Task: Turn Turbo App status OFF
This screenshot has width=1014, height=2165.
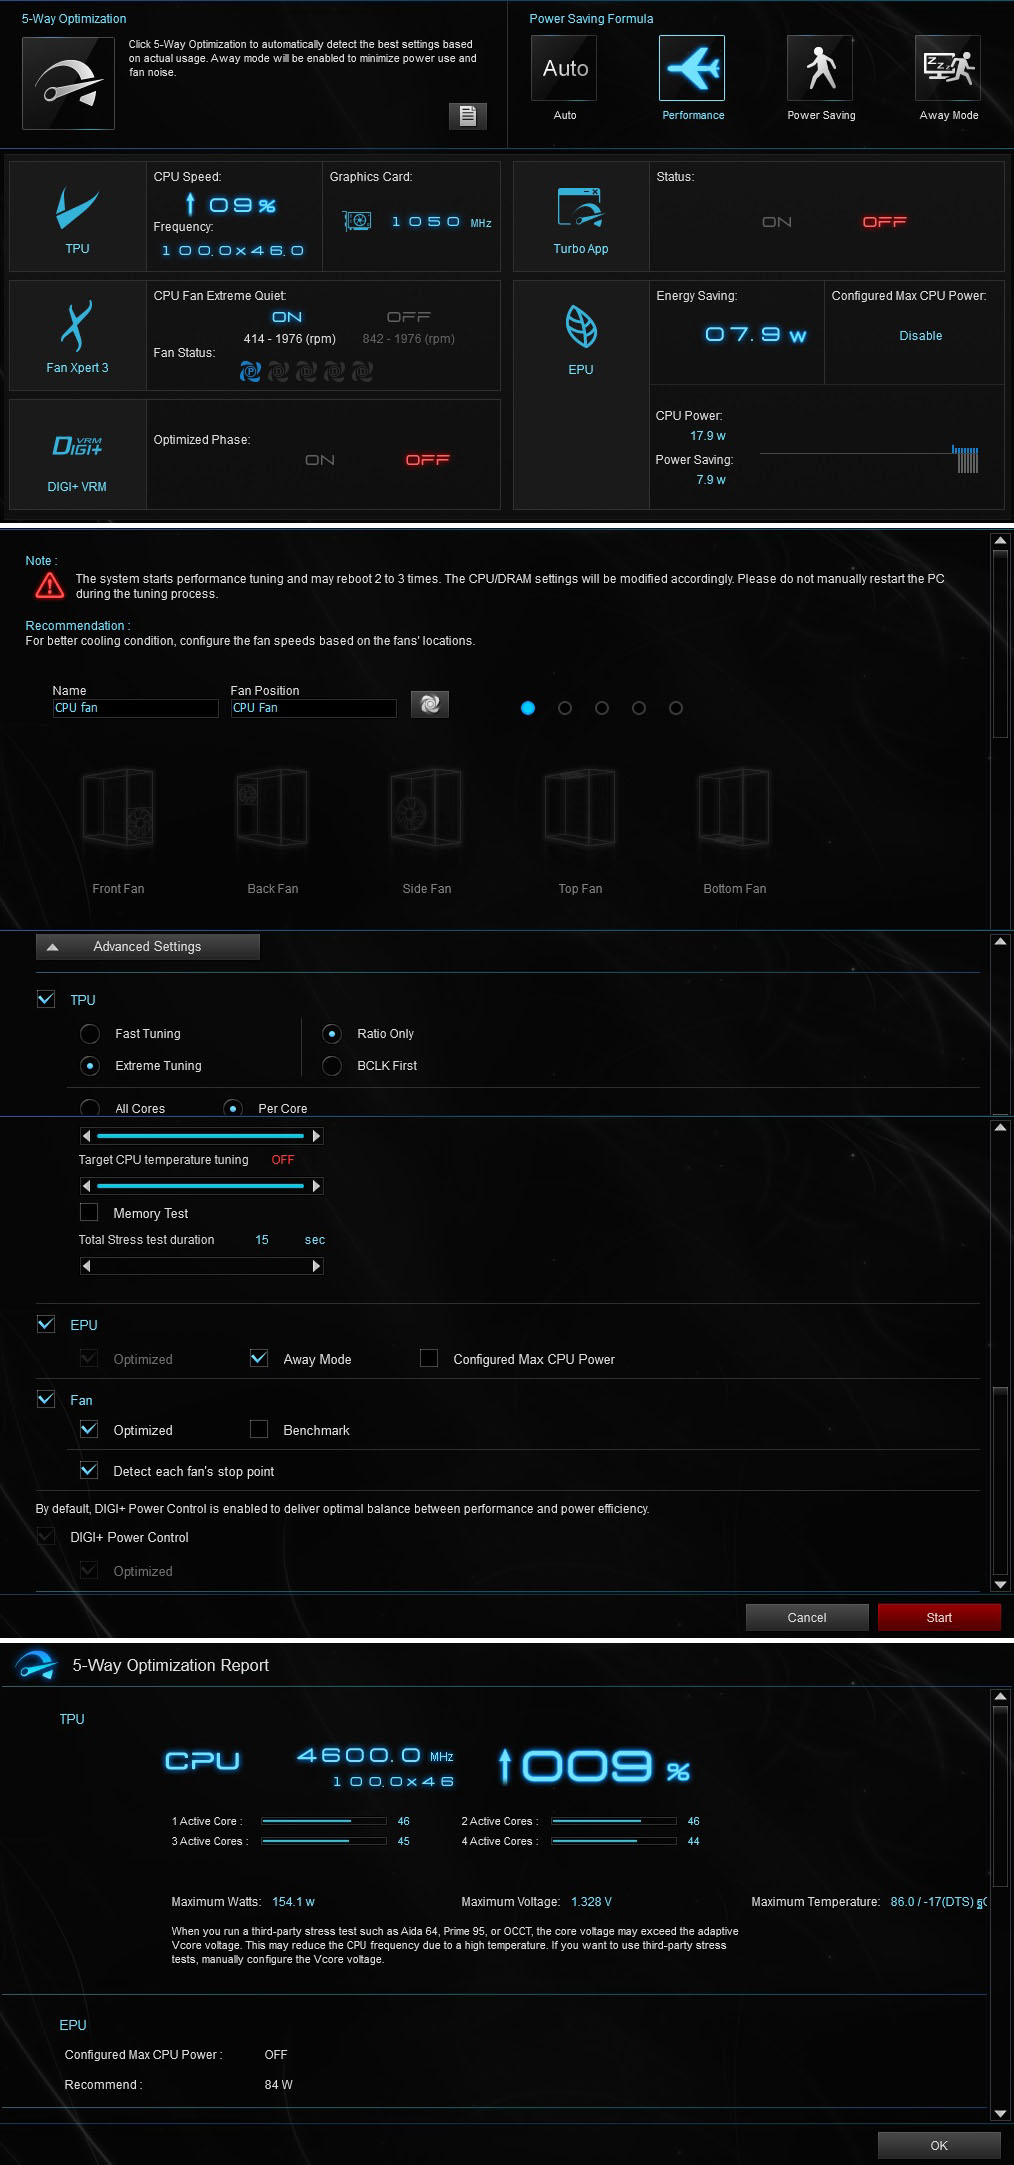Action: pyautogui.click(x=884, y=222)
